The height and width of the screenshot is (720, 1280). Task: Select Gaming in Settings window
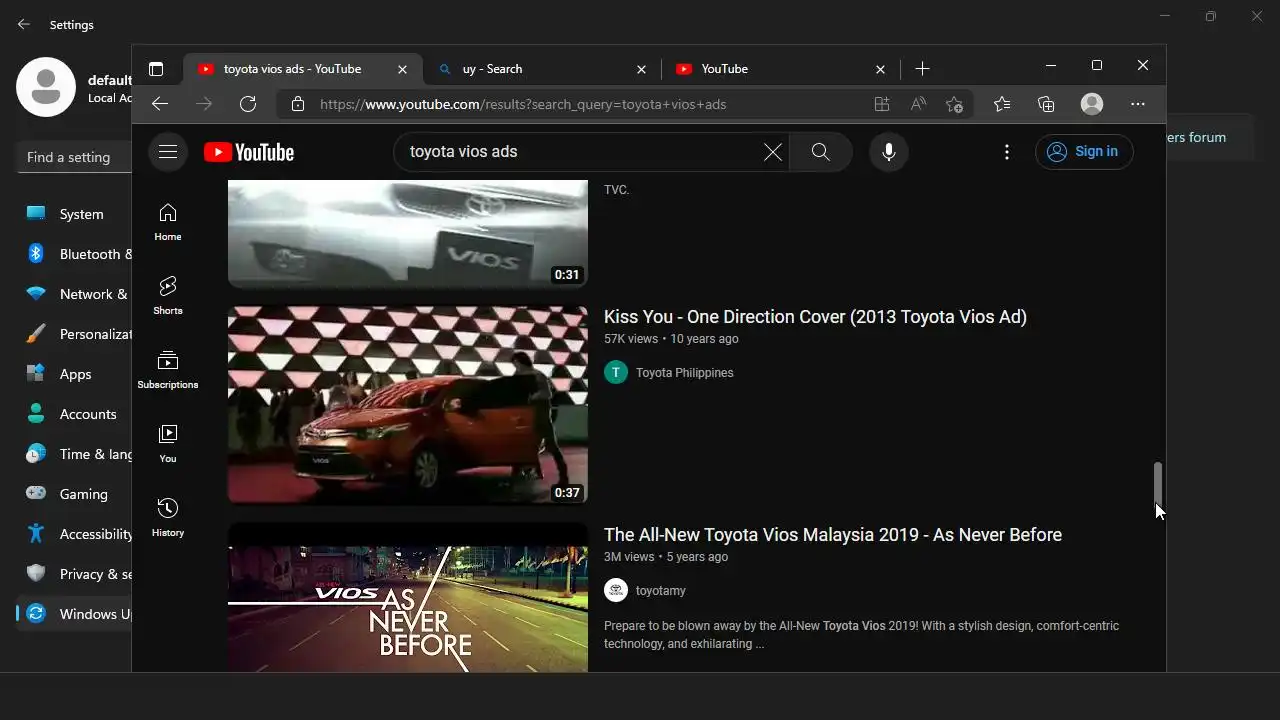(75, 494)
